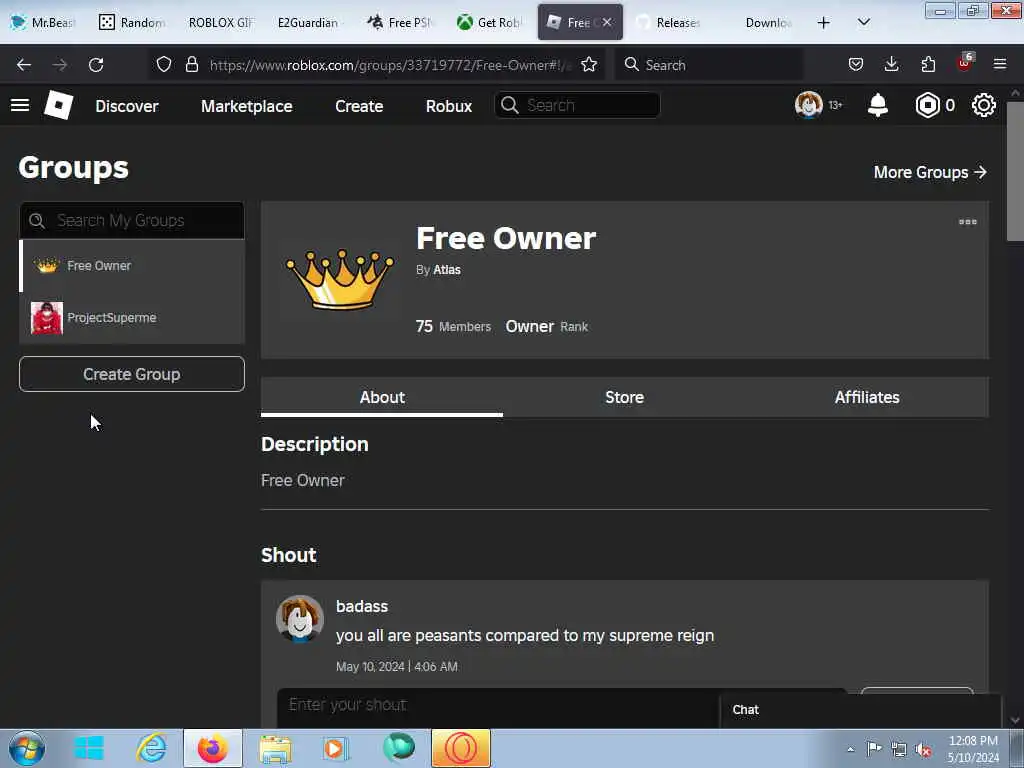
Task: Open a new browser tab
Action: [824, 23]
